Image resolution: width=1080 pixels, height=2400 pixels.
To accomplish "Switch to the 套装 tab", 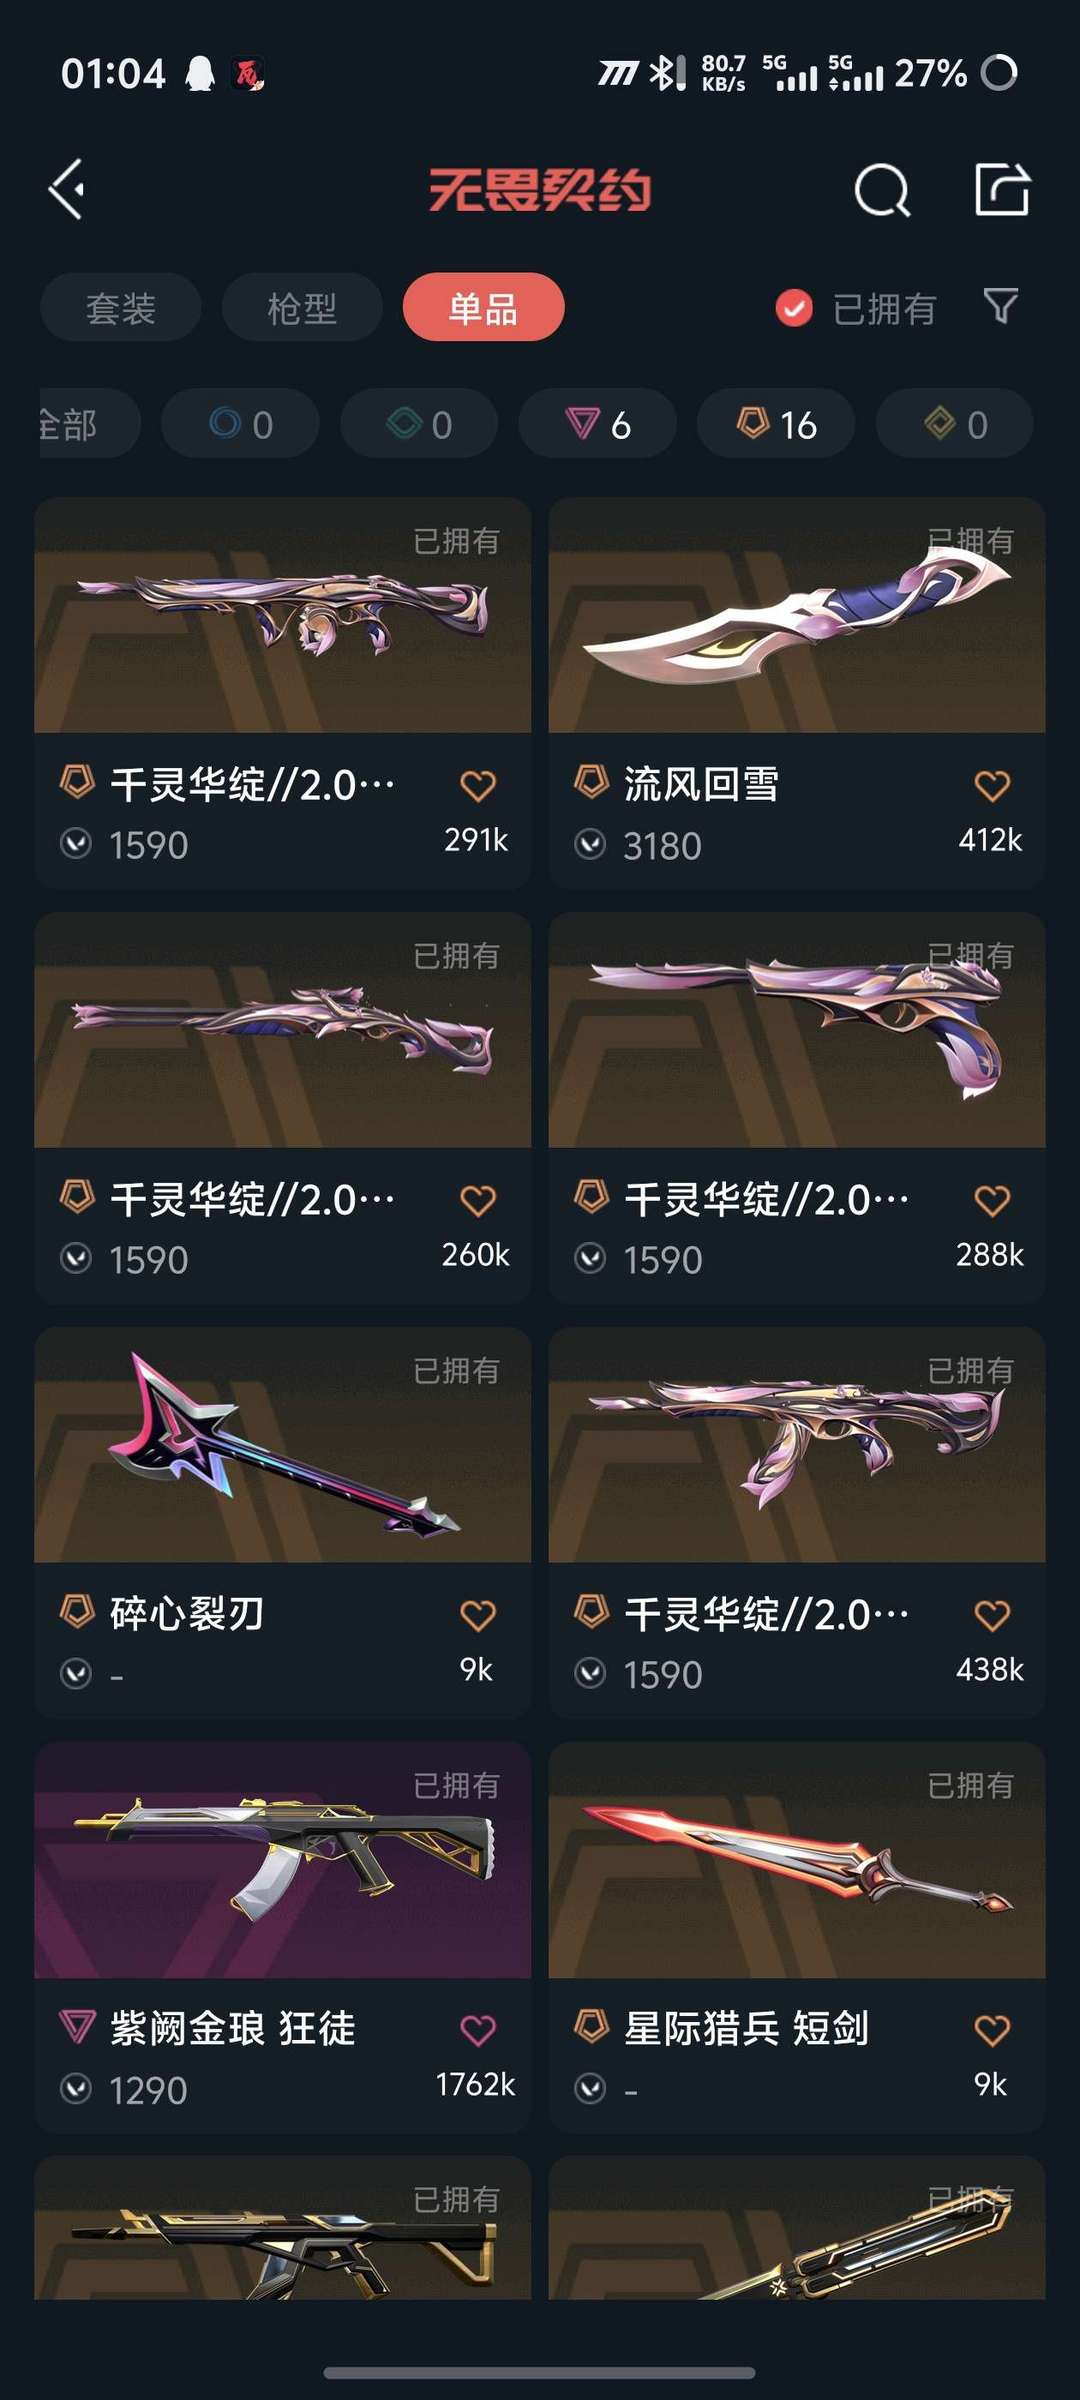I will tap(121, 307).
